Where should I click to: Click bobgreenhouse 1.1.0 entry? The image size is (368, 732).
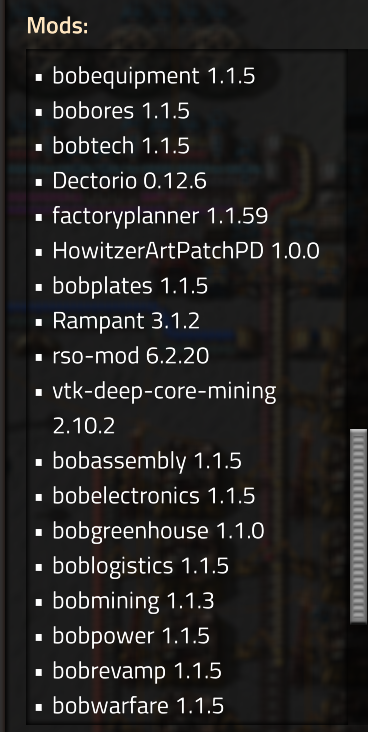158,531
